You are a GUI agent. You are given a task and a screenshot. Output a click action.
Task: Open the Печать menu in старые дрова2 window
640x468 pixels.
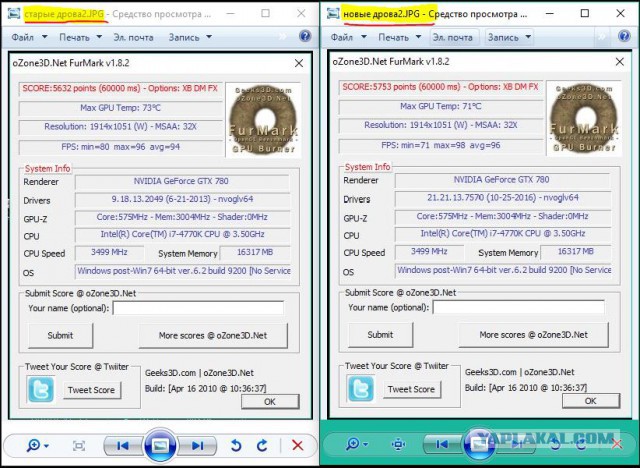[80, 37]
